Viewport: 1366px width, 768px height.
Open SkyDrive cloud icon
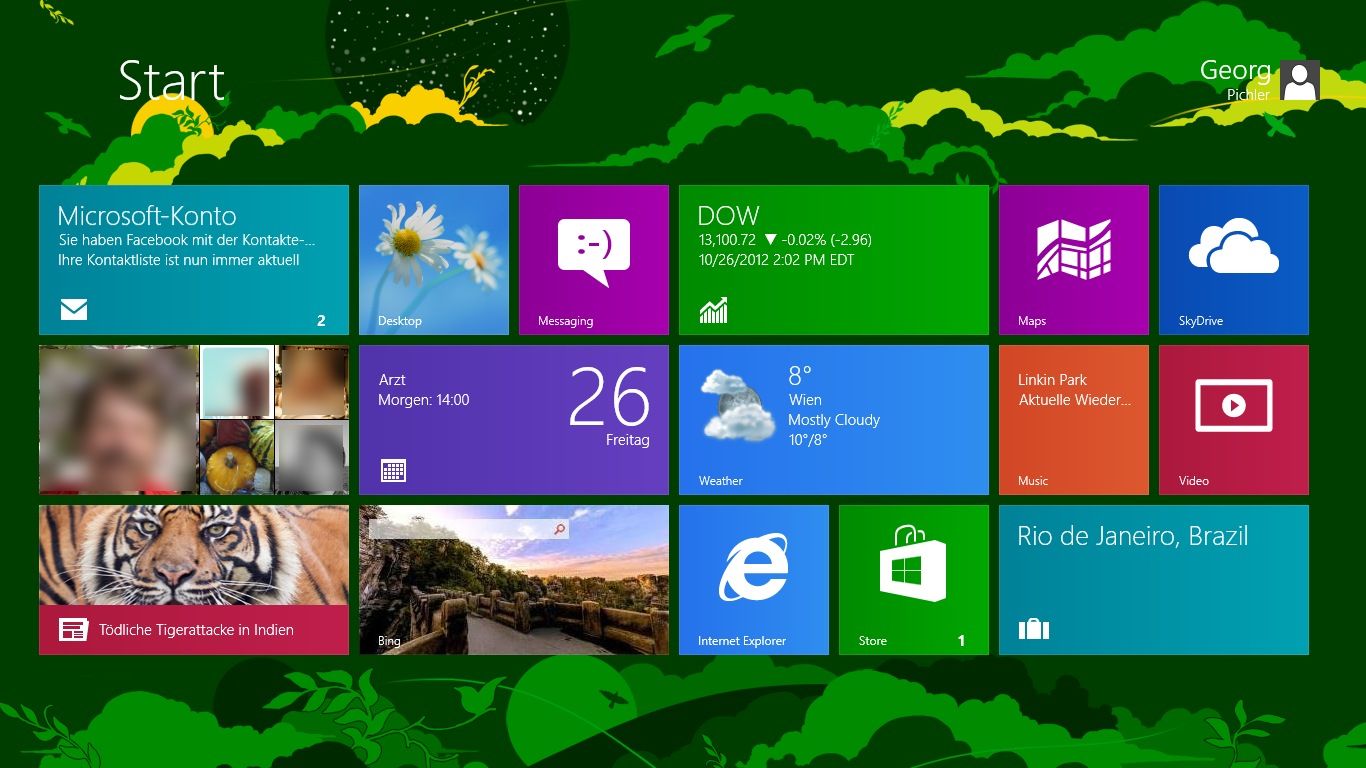(x=1234, y=246)
